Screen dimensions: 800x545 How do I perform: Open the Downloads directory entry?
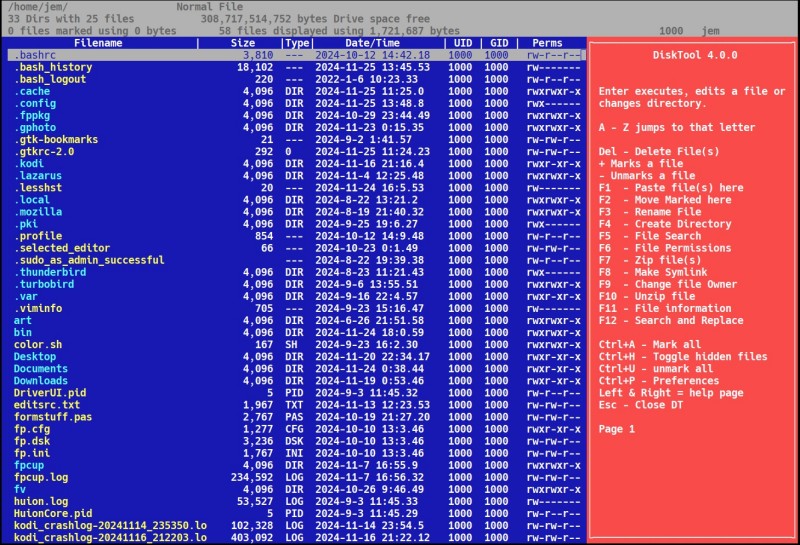point(41,380)
